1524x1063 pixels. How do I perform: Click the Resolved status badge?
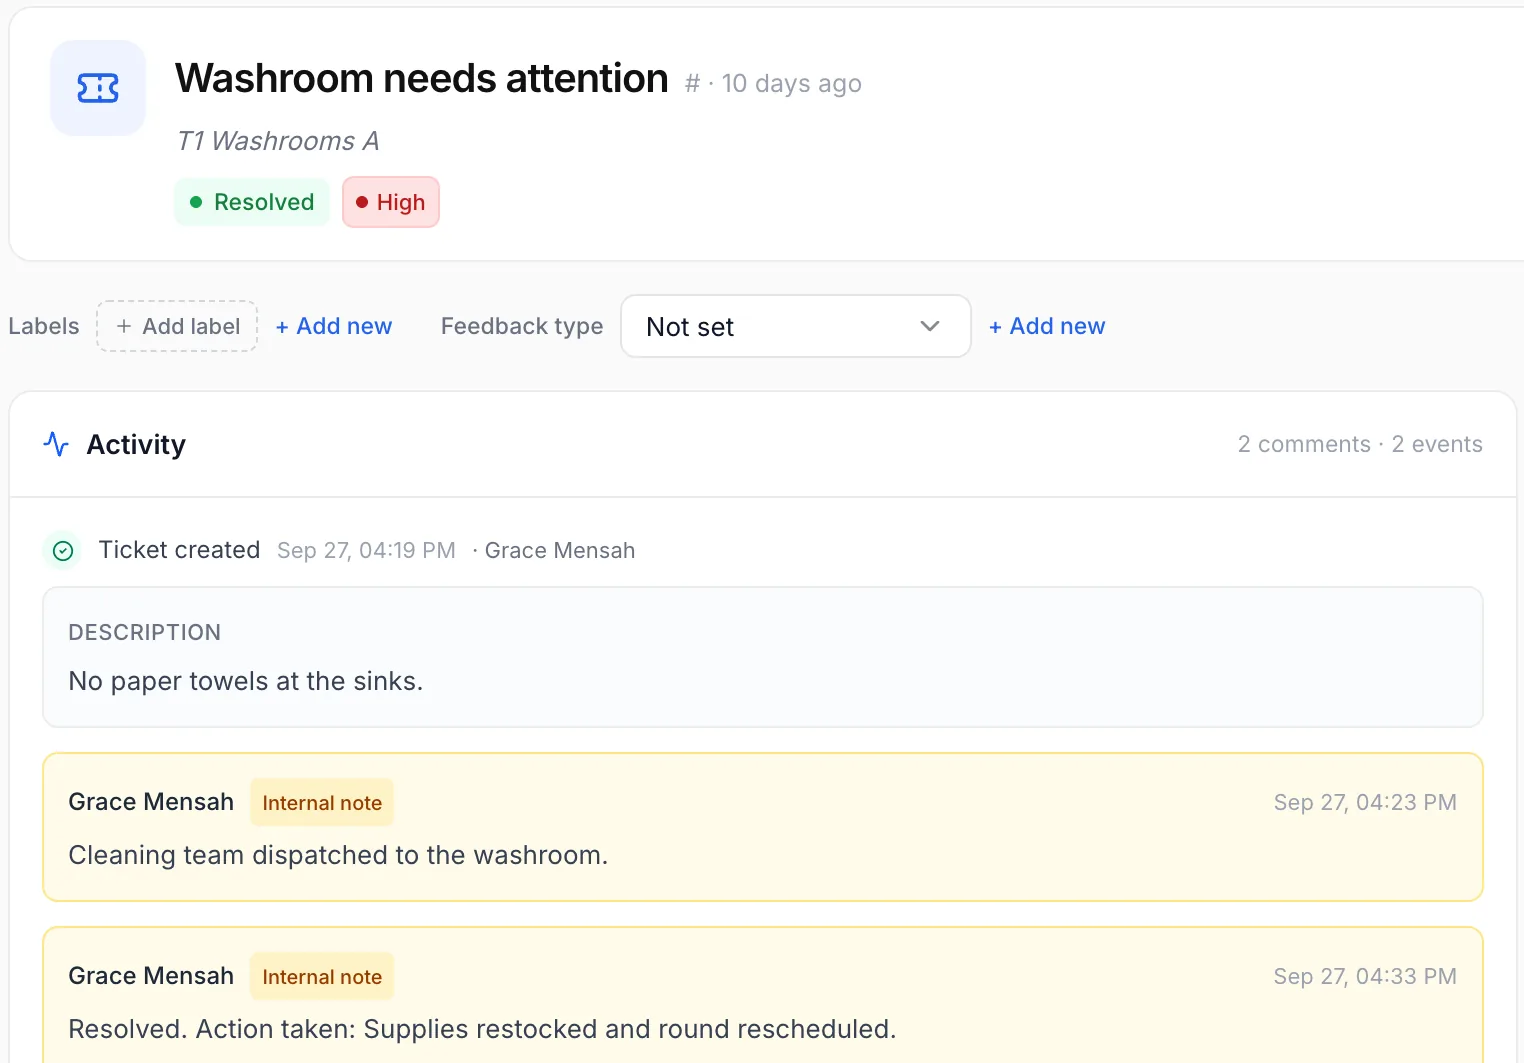point(252,202)
